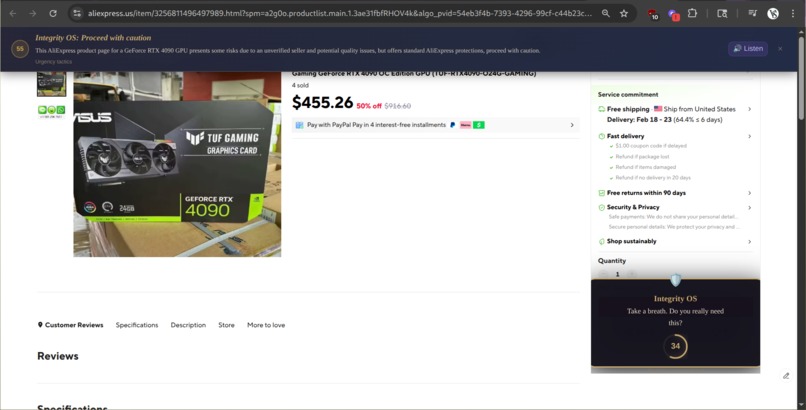Viewport: 806px width, 410px height.
Task: Open the media controls icon
Action: tap(753, 13)
